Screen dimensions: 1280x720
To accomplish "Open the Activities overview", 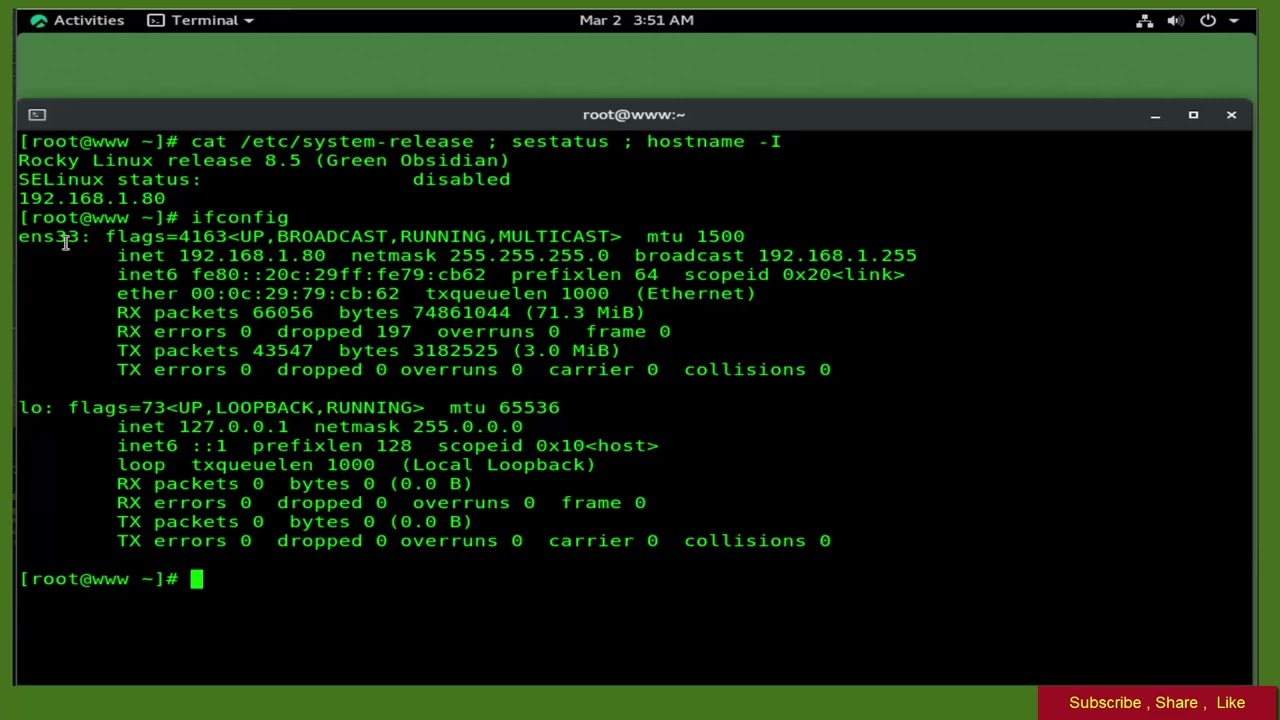I will click(77, 20).
